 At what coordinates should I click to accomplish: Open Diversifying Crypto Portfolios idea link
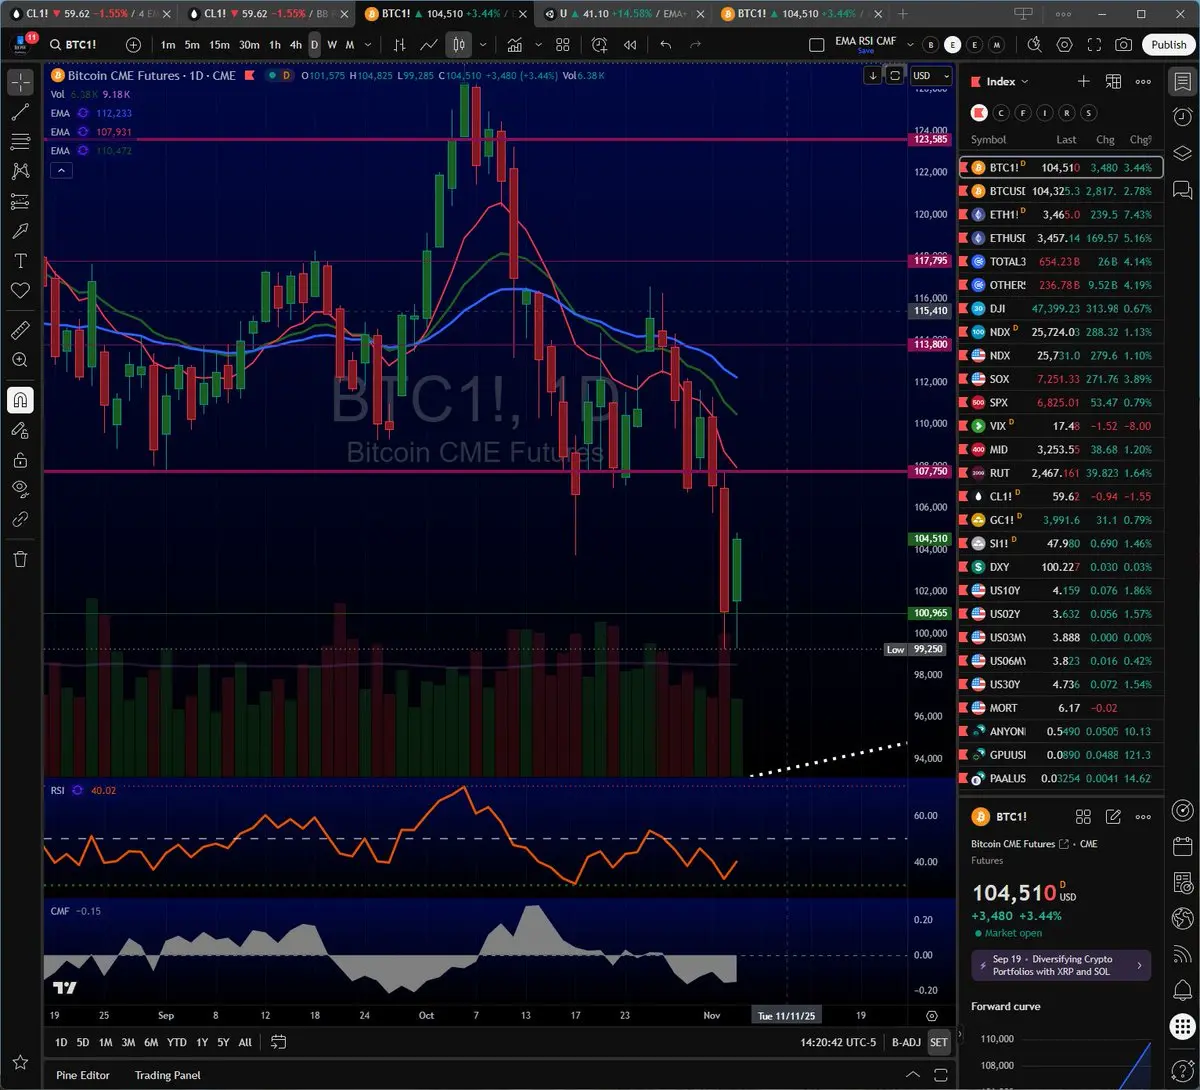tap(1061, 965)
